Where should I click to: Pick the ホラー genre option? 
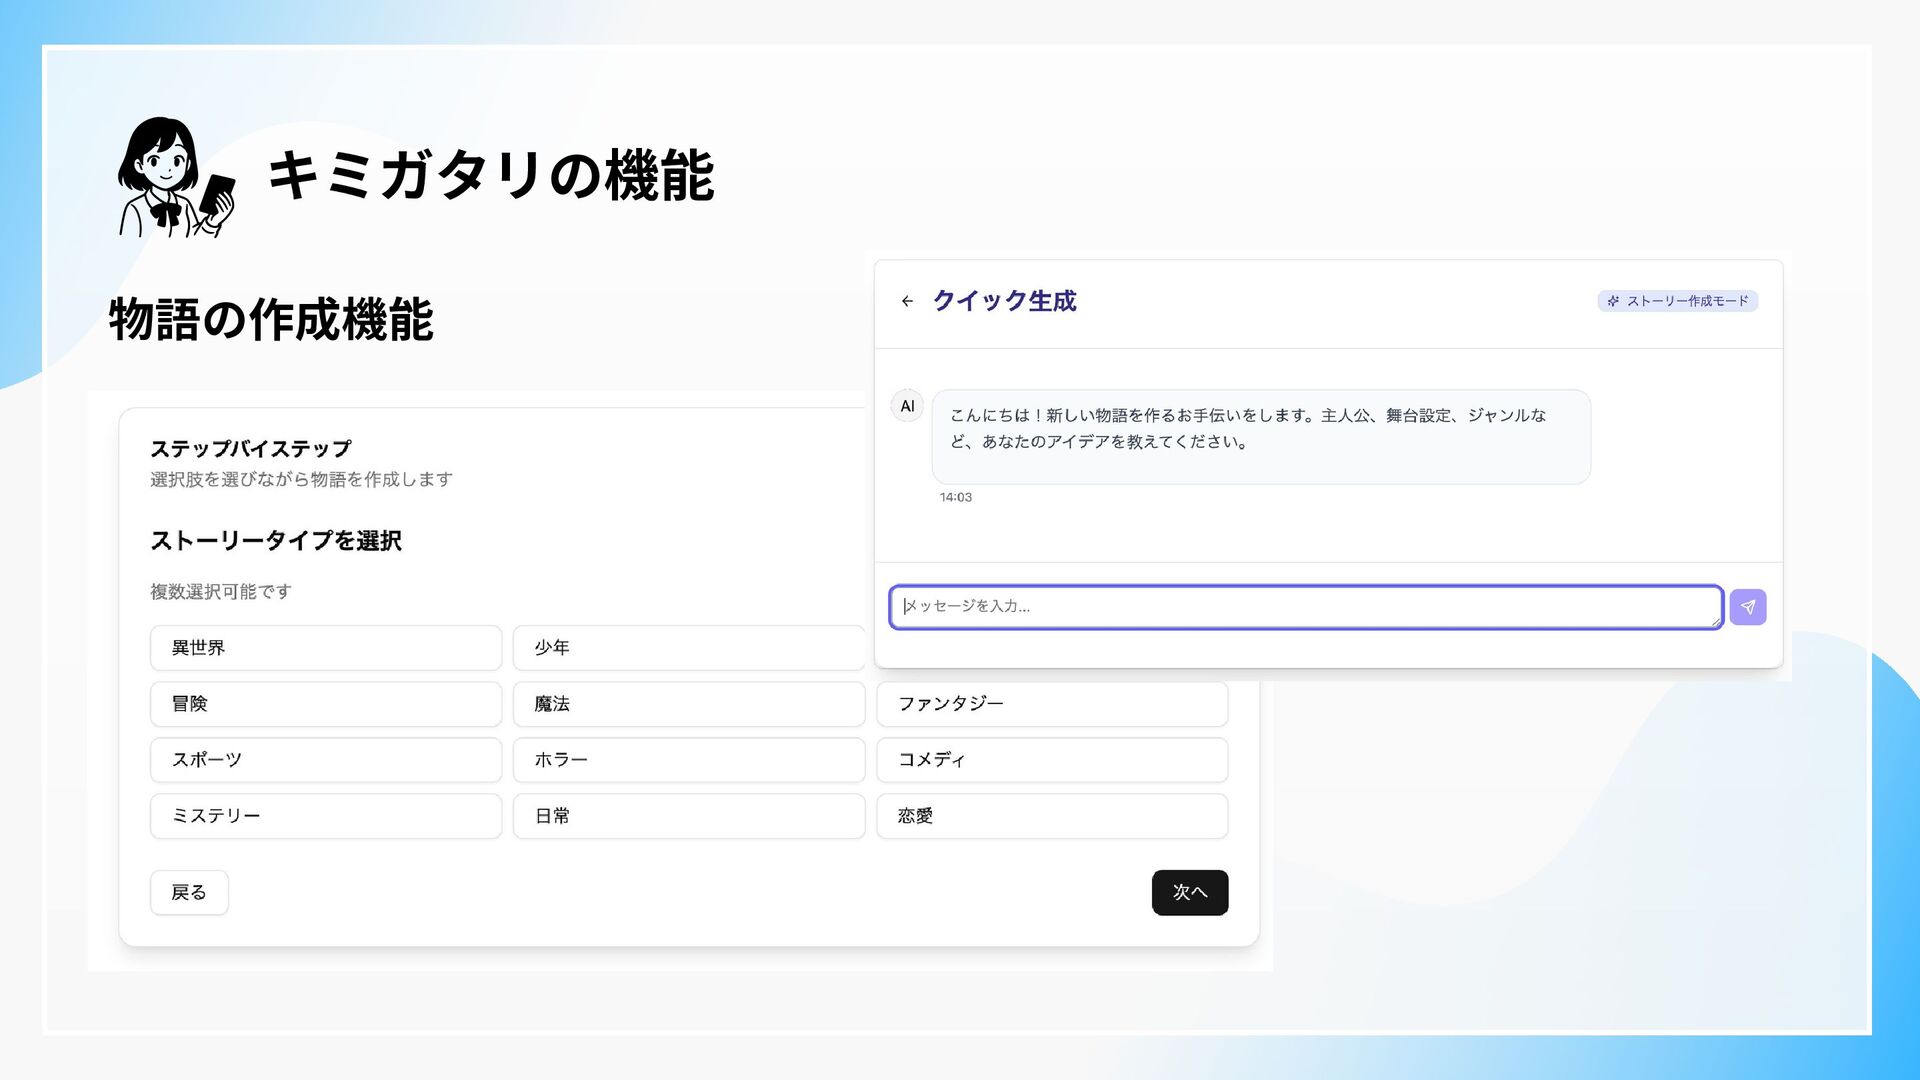coord(688,760)
